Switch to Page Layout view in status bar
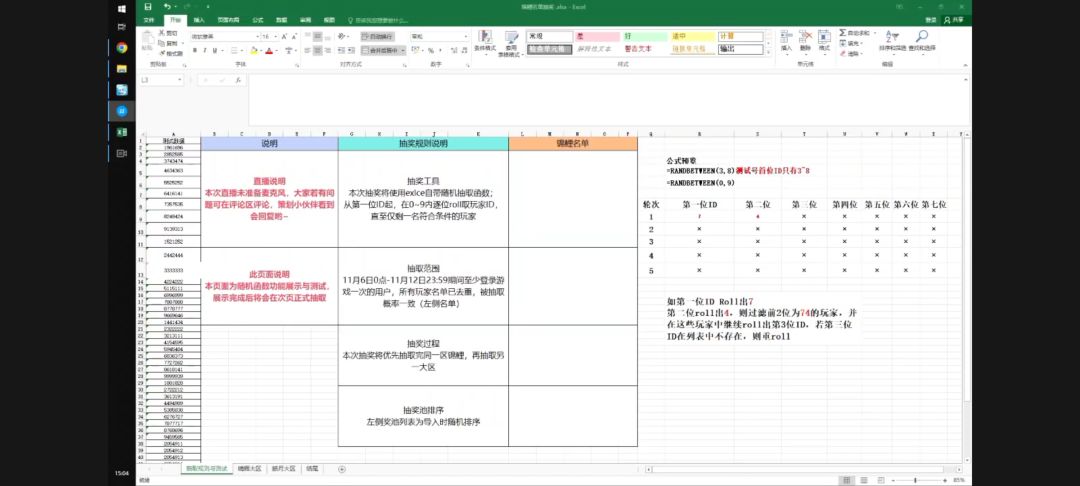Viewport: 1080px width, 486px height. click(862, 479)
